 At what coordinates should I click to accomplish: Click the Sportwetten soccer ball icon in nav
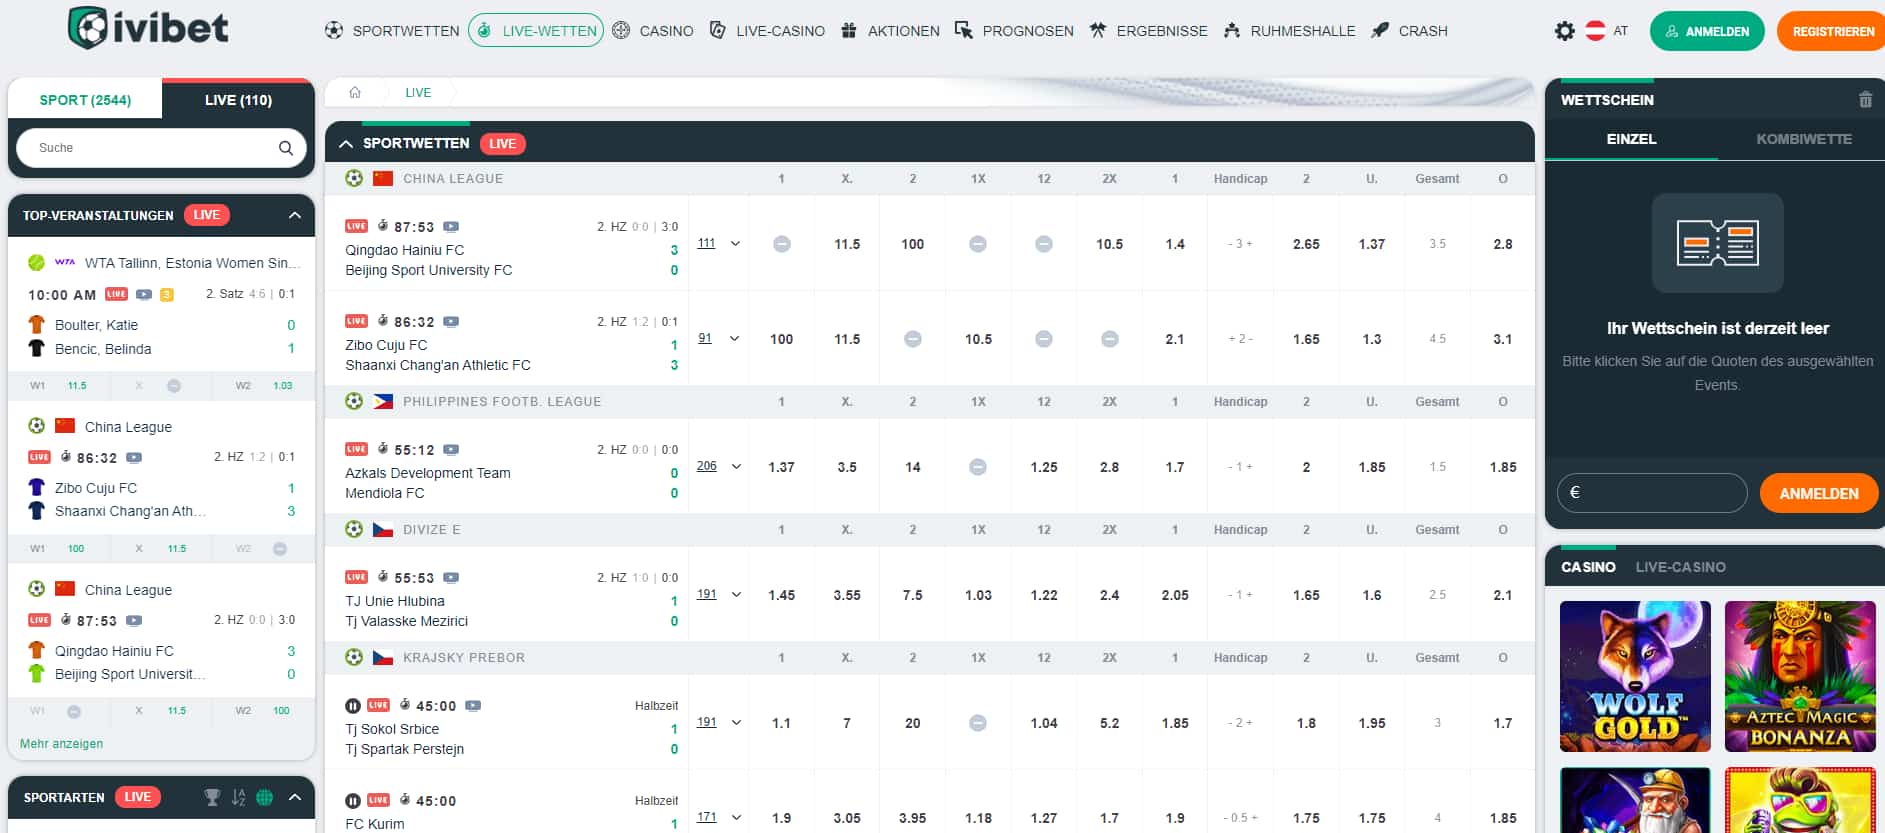(x=334, y=31)
